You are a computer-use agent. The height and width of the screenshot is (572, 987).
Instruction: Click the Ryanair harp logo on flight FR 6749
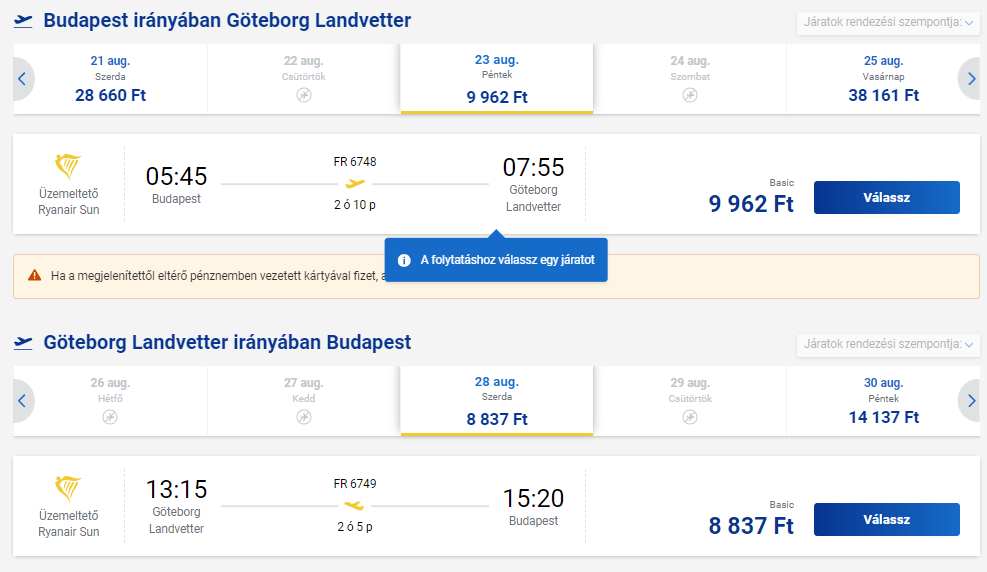click(x=68, y=489)
